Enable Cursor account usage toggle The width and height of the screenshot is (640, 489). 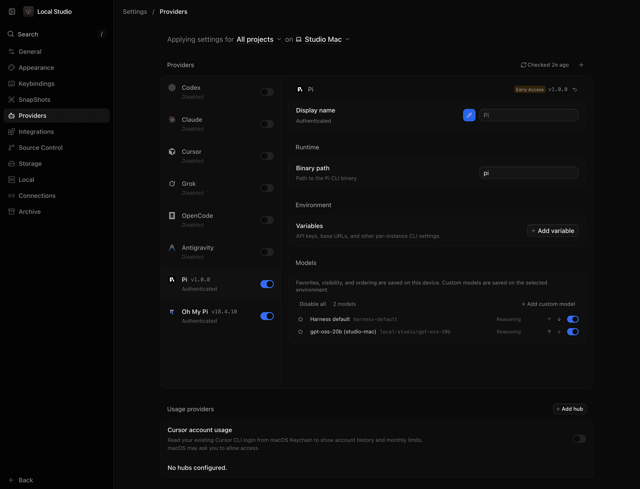(579, 439)
